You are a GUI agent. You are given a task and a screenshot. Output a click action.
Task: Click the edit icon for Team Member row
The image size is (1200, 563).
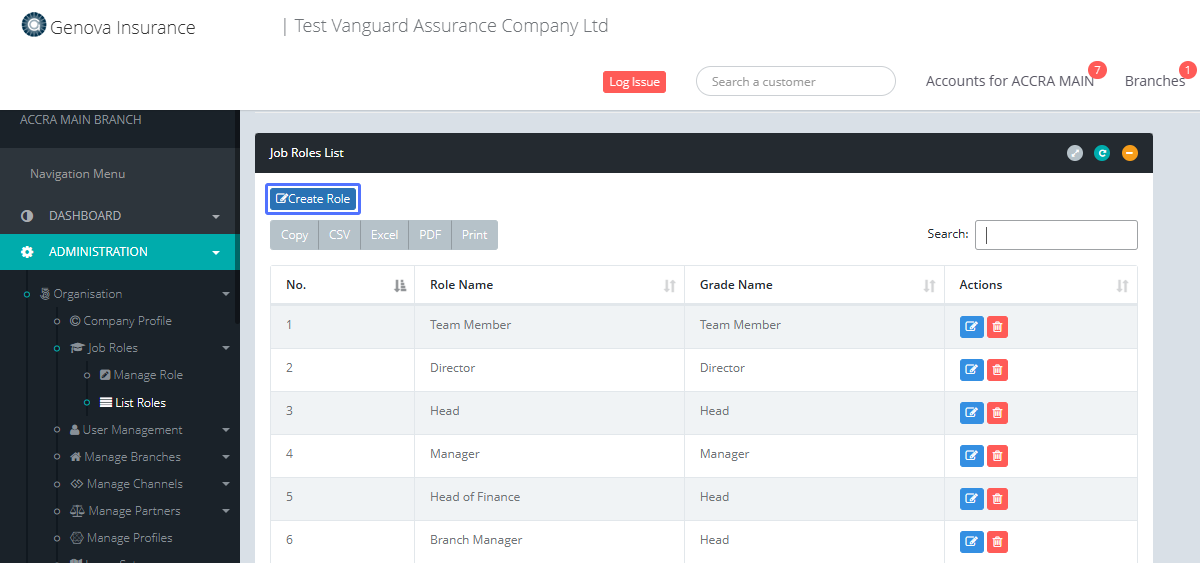(971, 327)
